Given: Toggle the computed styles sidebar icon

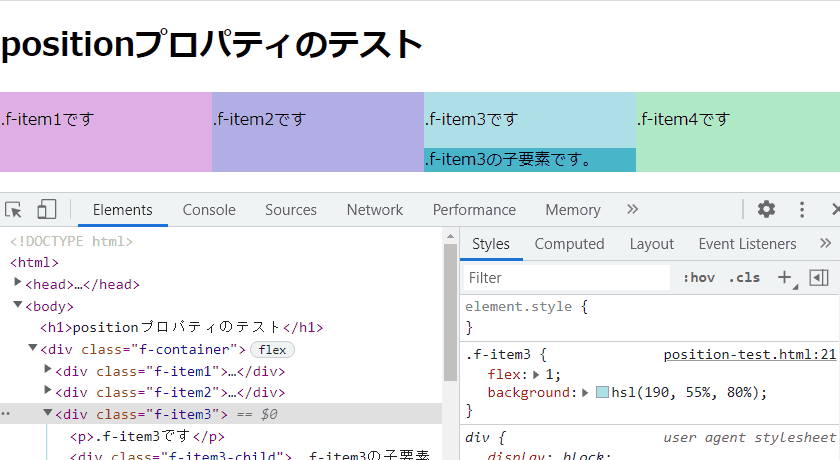Looking at the screenshot, I should tap(819, 277).
